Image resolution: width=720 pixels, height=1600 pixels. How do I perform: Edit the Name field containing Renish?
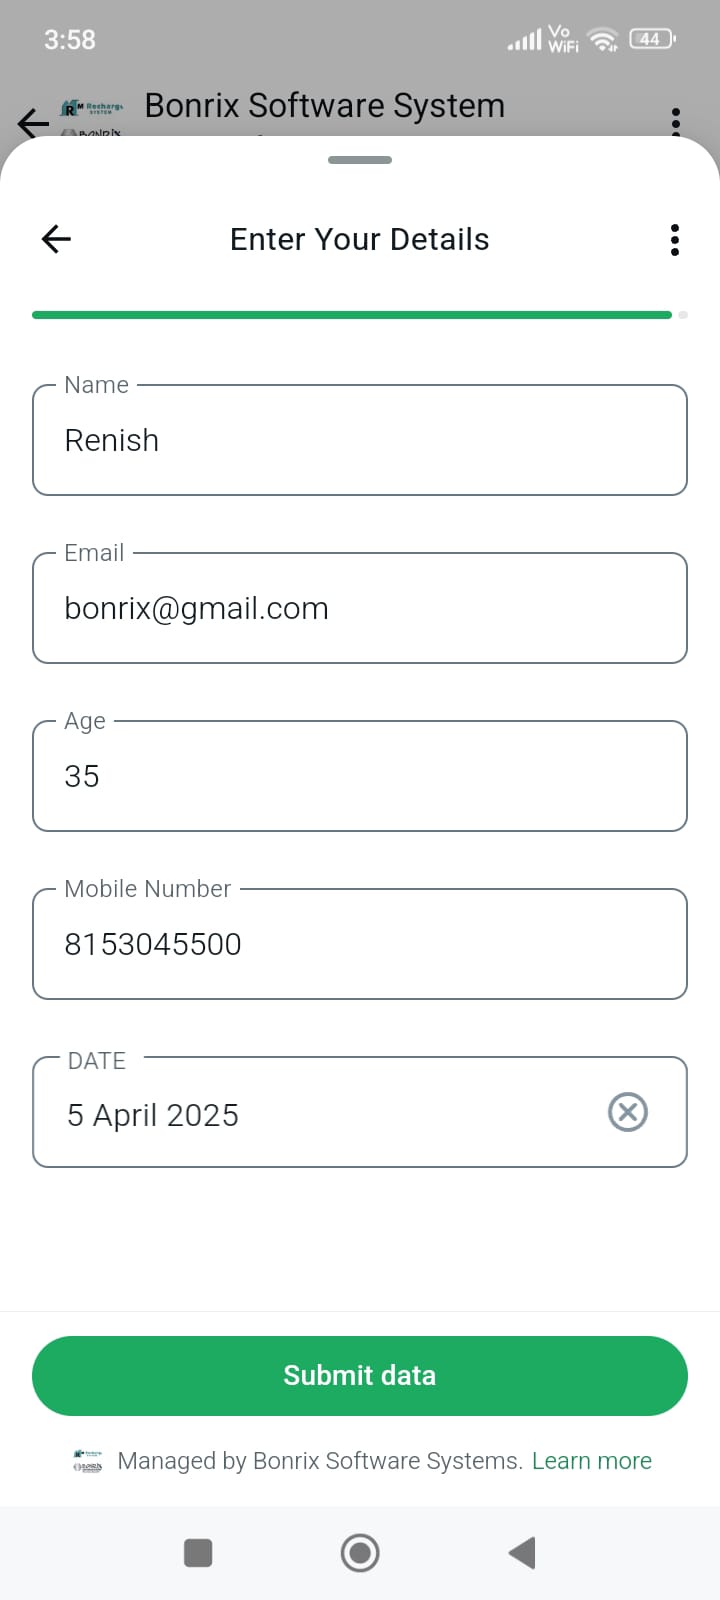click(x=360, y=441)
